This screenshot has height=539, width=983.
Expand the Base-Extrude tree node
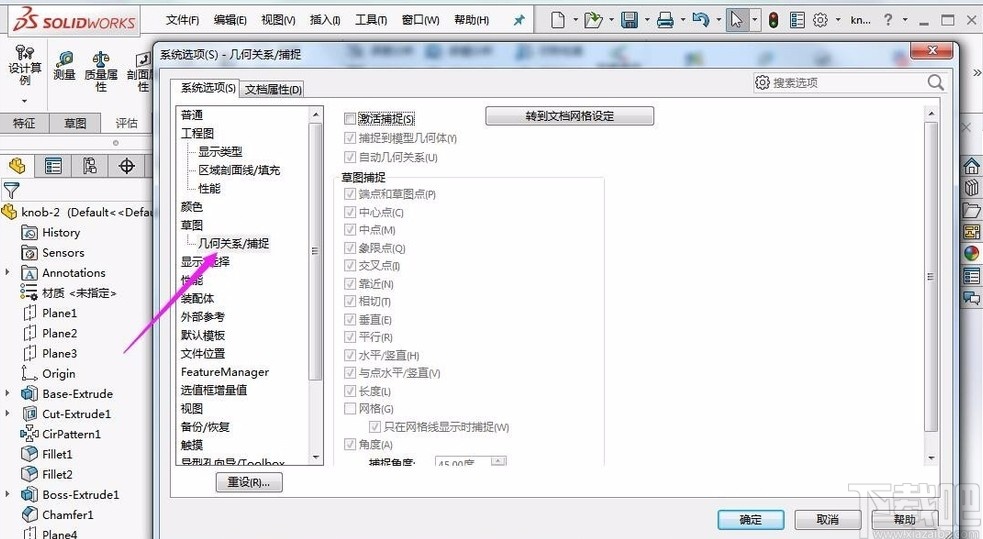click(8, 393)
